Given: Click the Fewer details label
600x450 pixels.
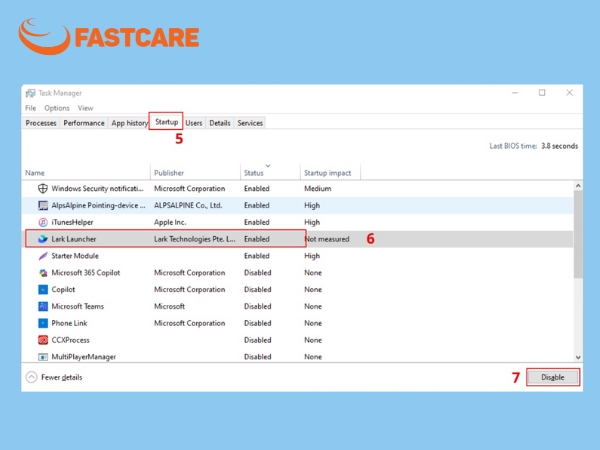Looking at the screenshot, I should pos(62,377).
